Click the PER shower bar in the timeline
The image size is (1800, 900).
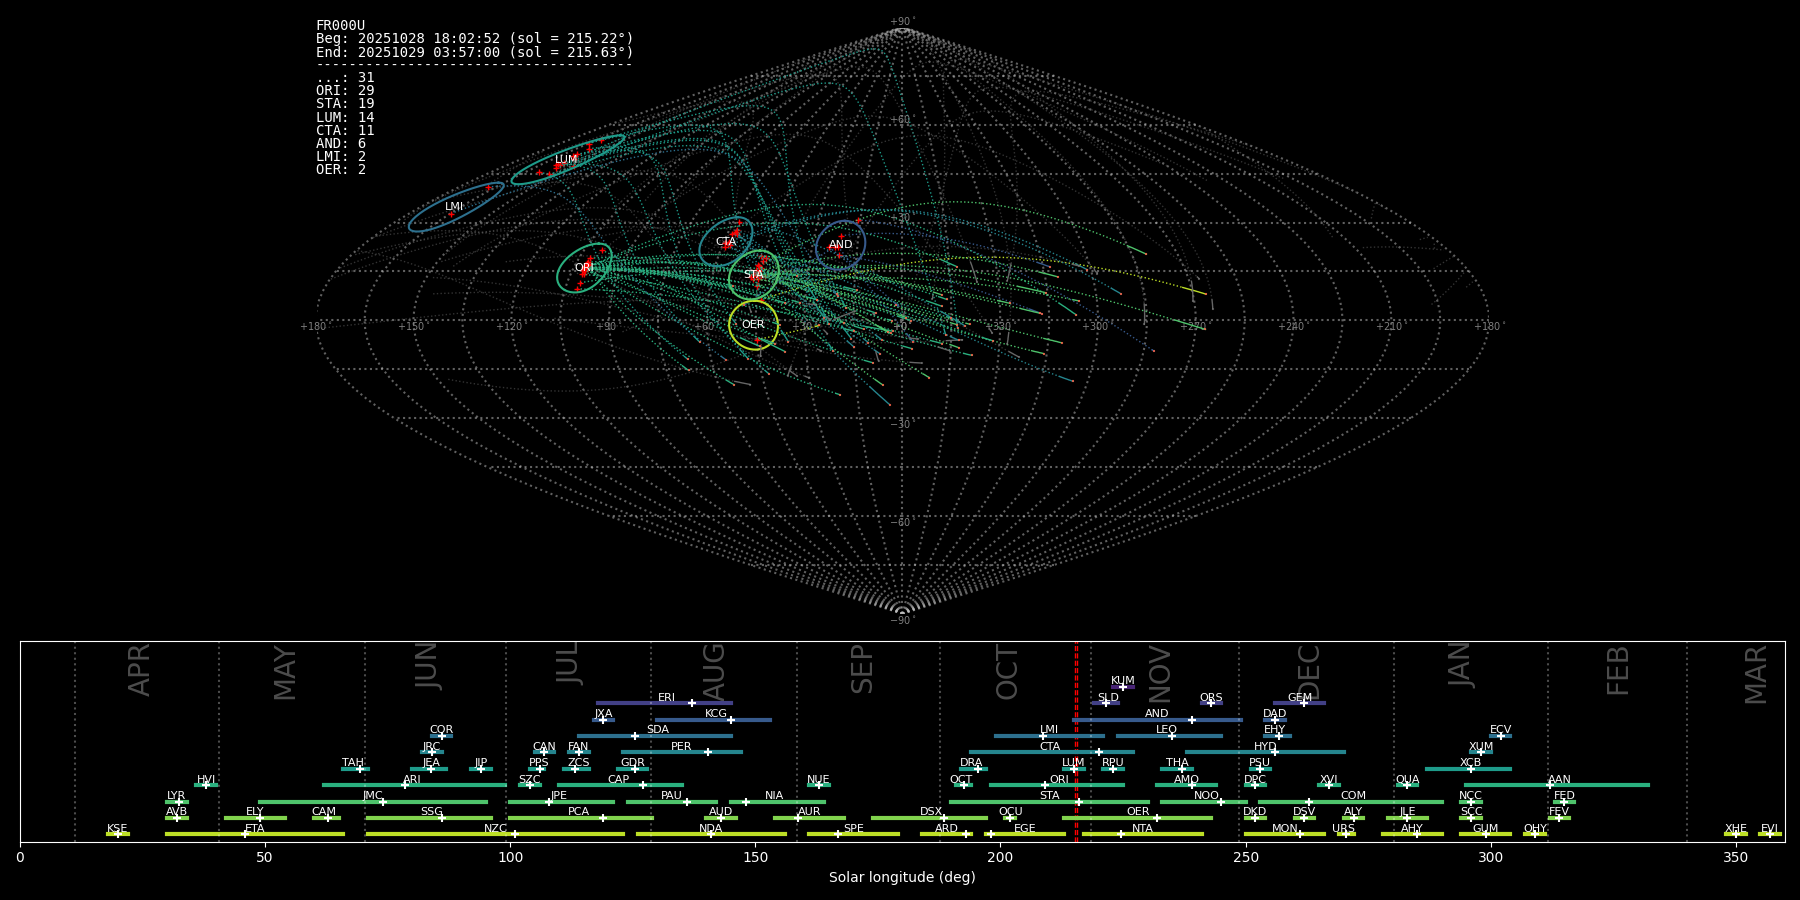pos(682,752)
